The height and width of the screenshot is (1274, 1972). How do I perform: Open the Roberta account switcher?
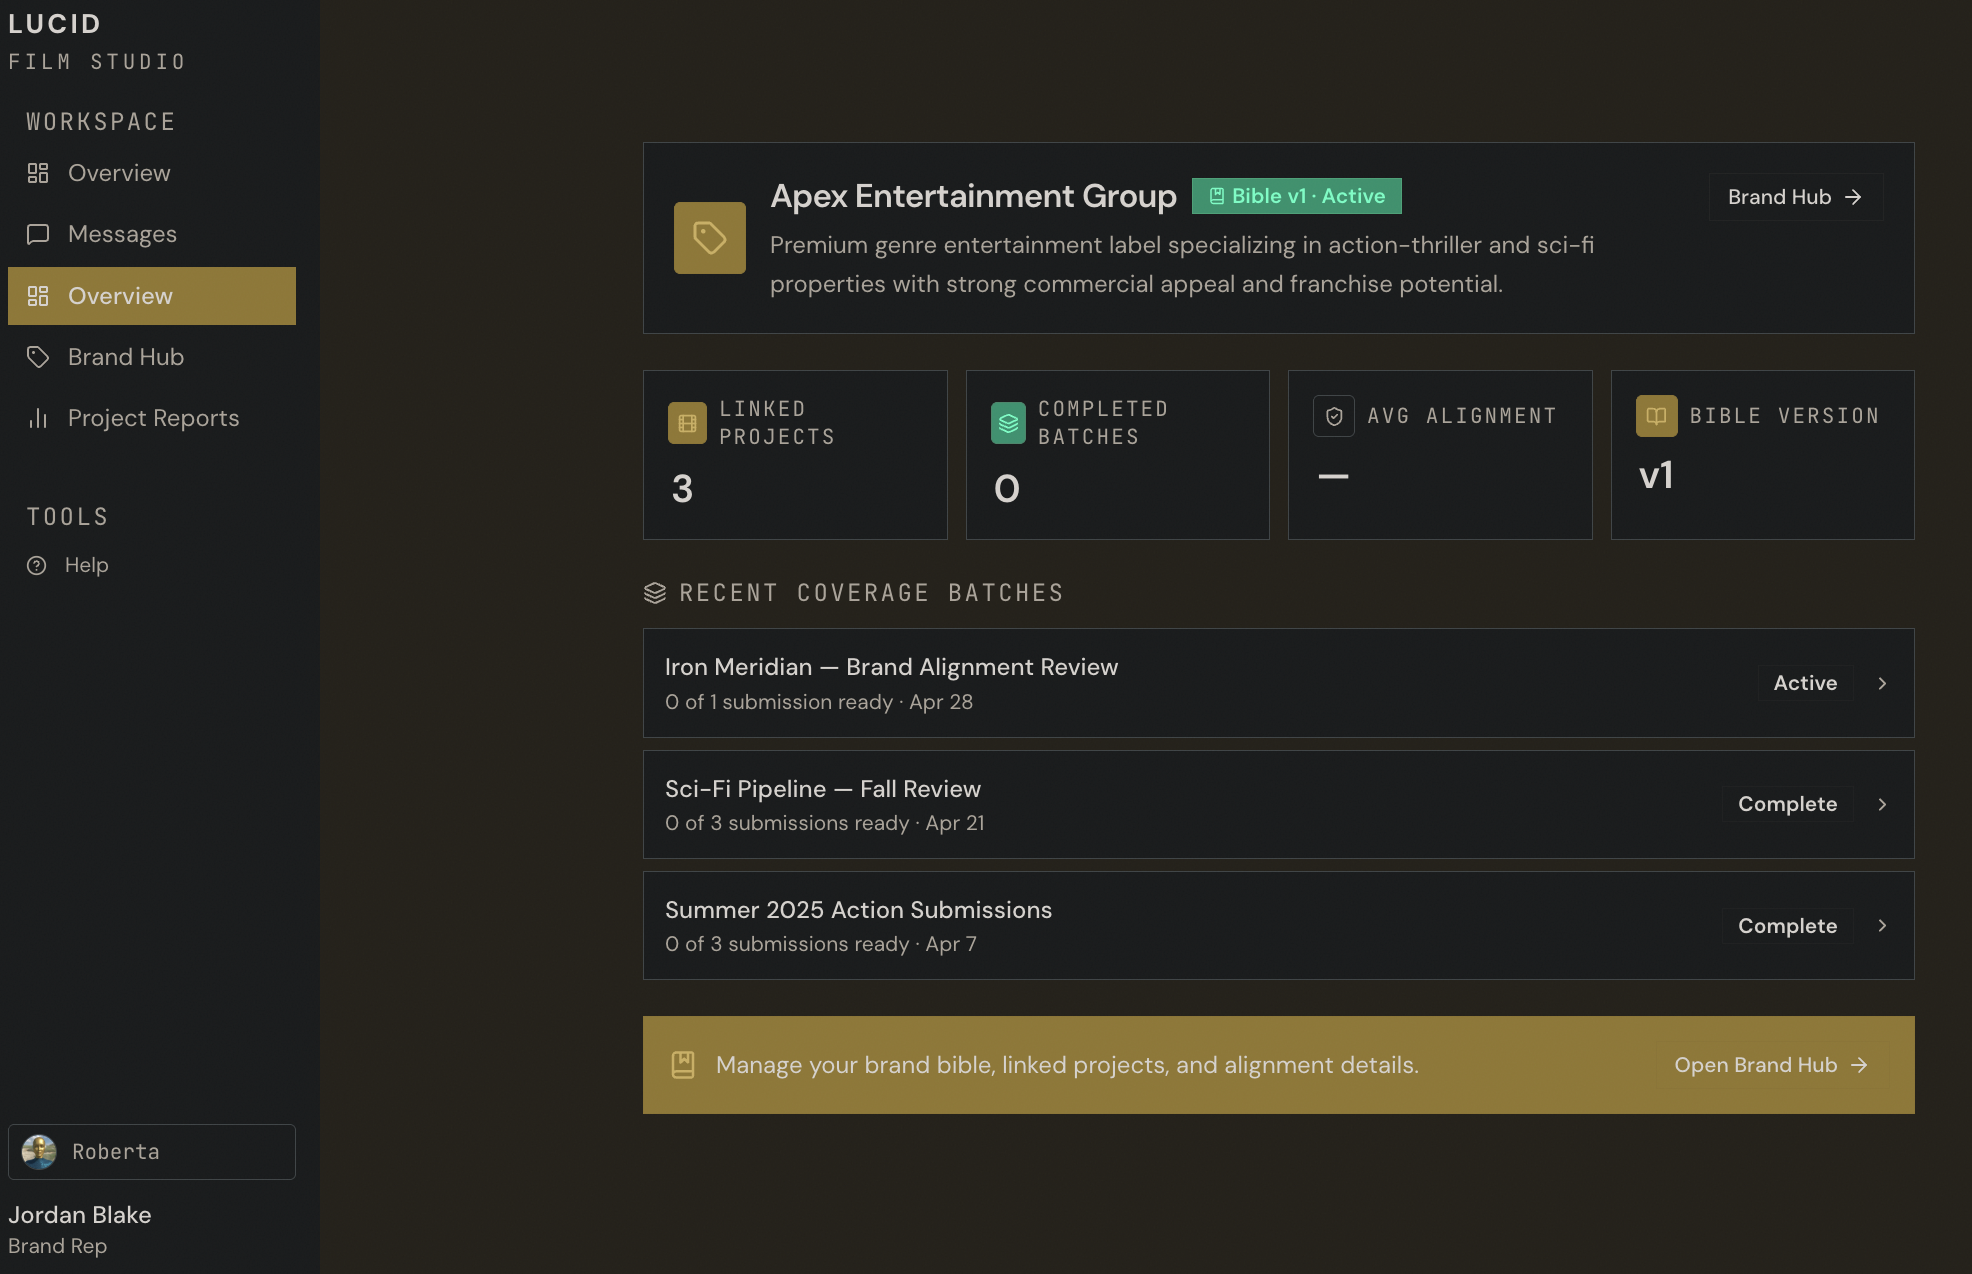point(152,1152)
